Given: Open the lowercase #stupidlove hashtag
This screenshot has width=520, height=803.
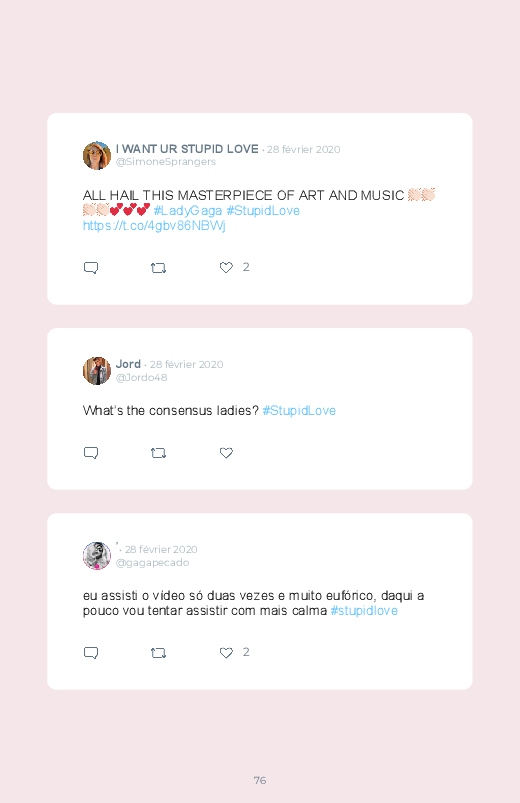Looking at the screenshot, I should 364,610.
